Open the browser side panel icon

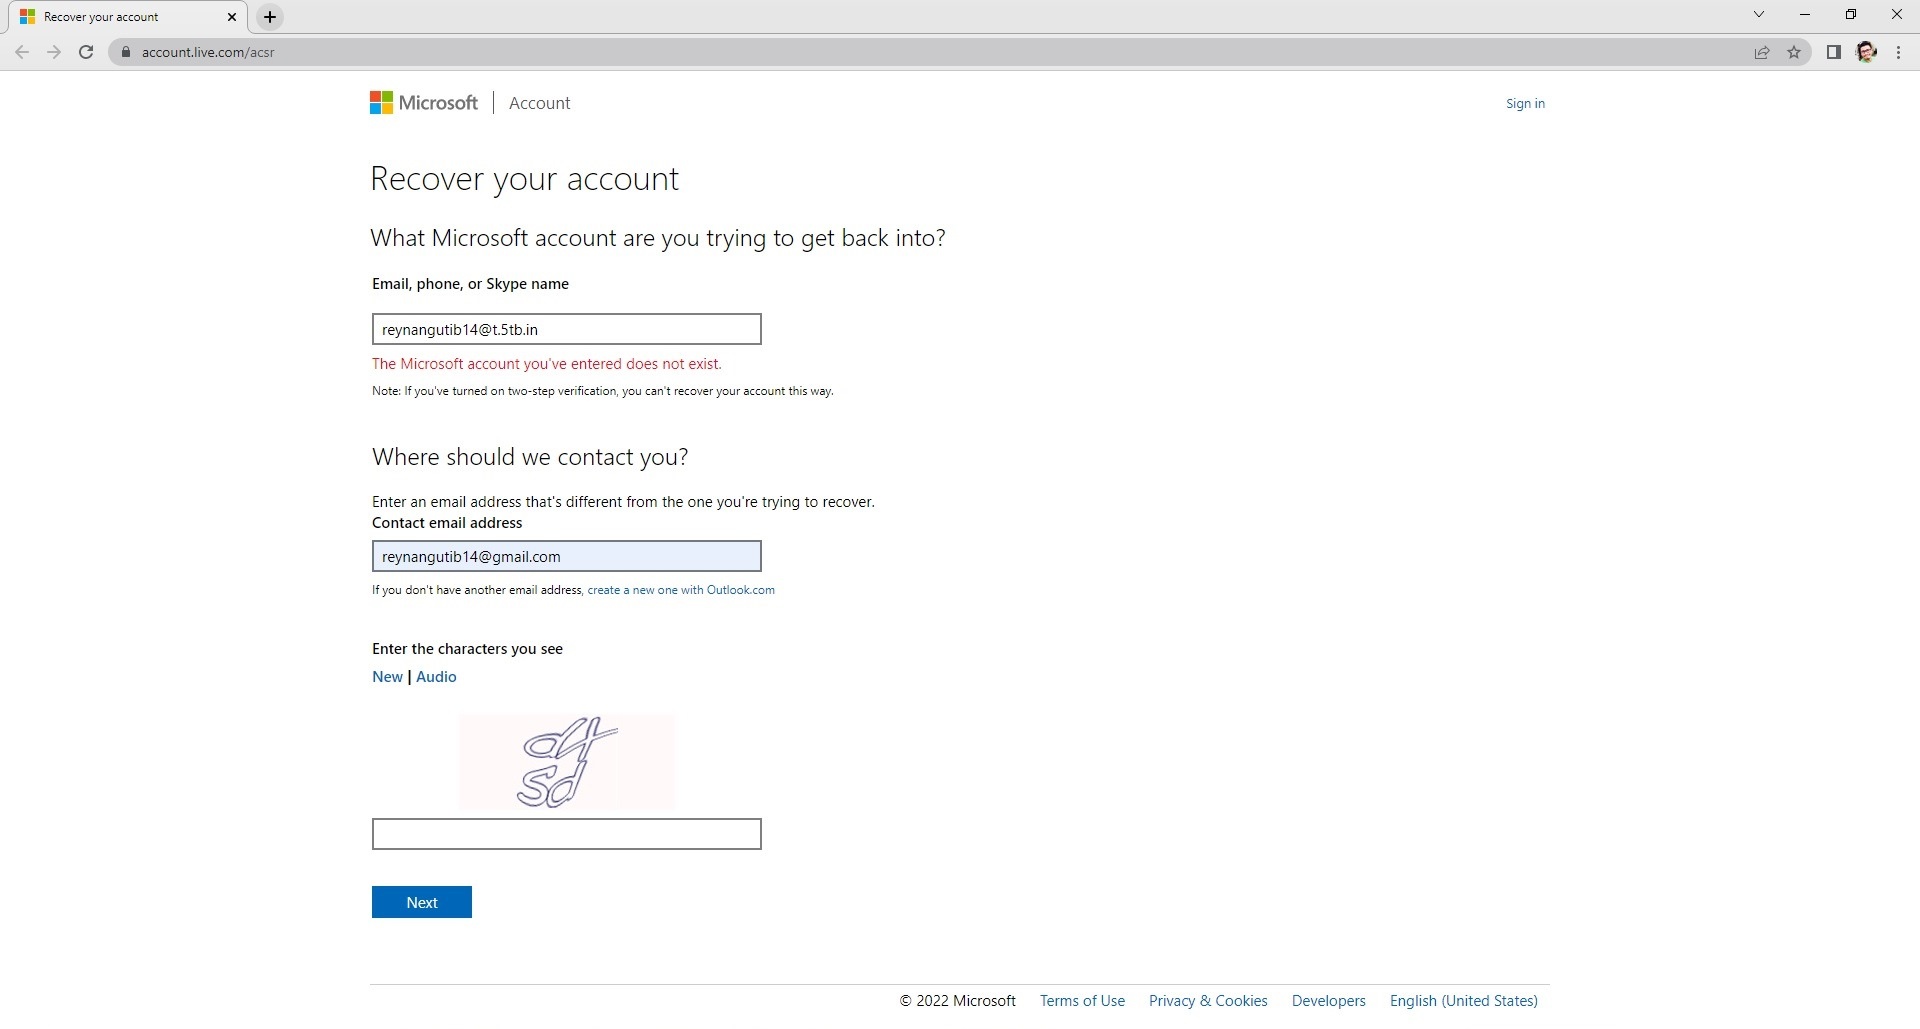1834,52
